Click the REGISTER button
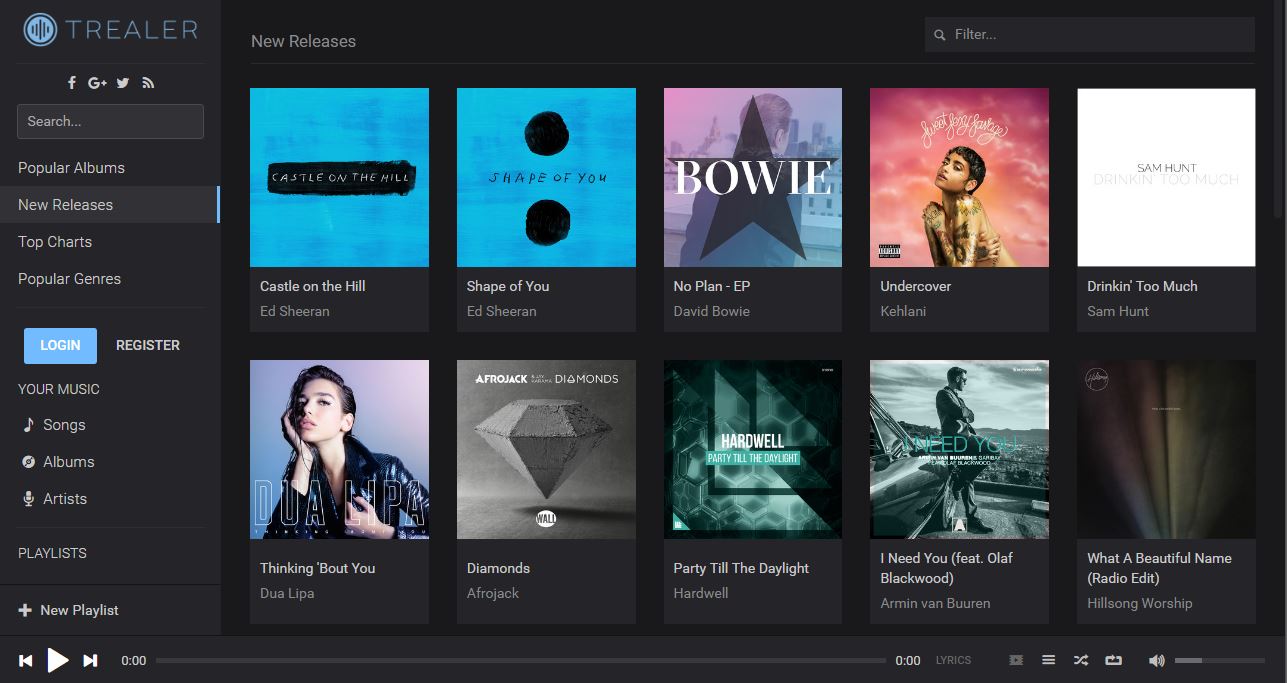 tap(148, 345)
